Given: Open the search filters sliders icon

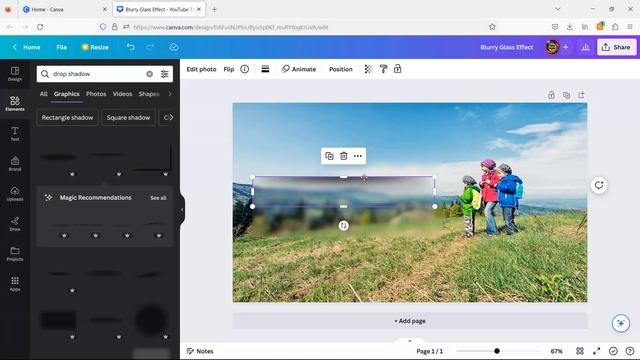Looking at the screenshot, I should tap(164, 74).
